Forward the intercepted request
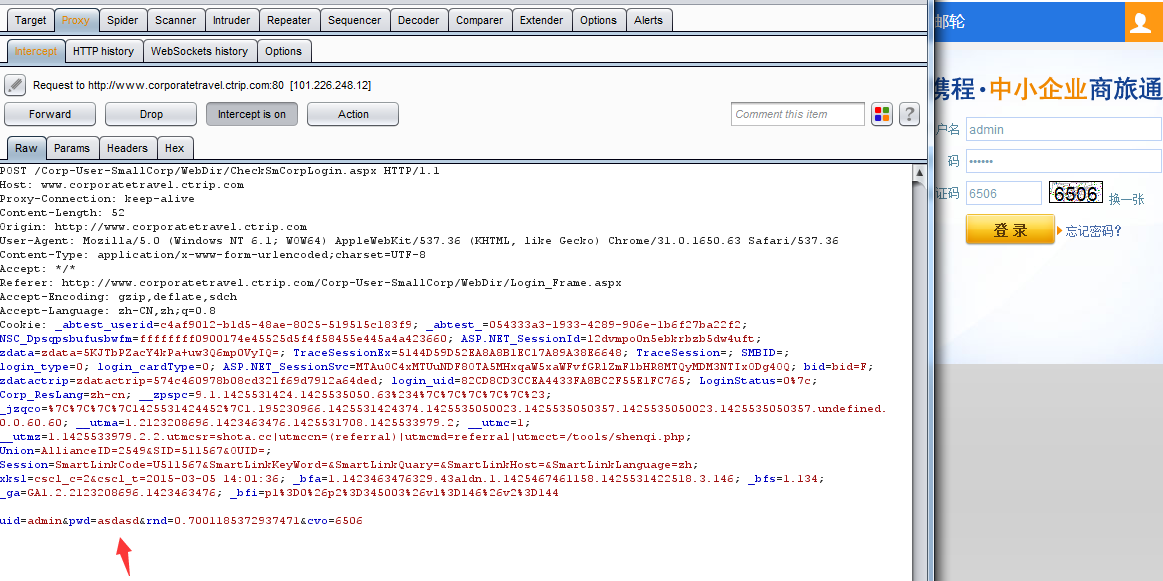The width and height of the screenshot is (1163, 581). [50, 114]
